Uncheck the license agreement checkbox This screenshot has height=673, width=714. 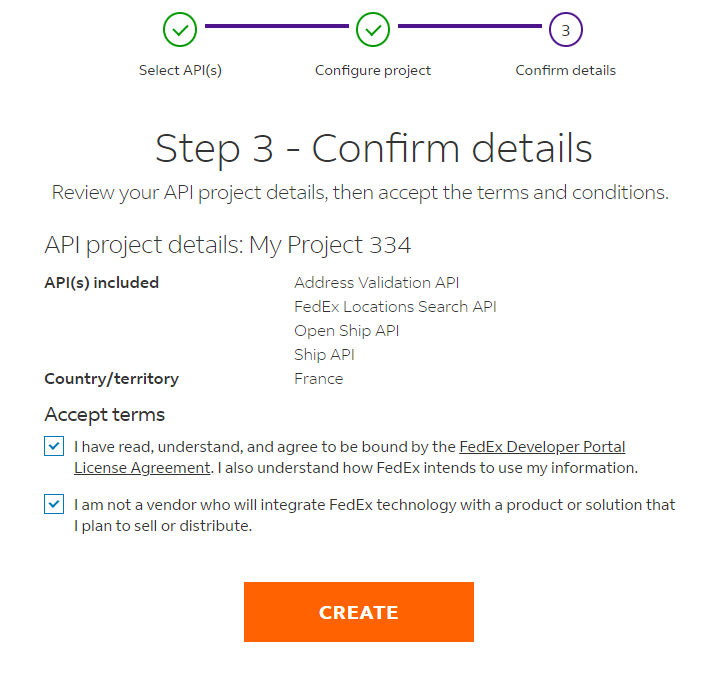tap(54, 446)
